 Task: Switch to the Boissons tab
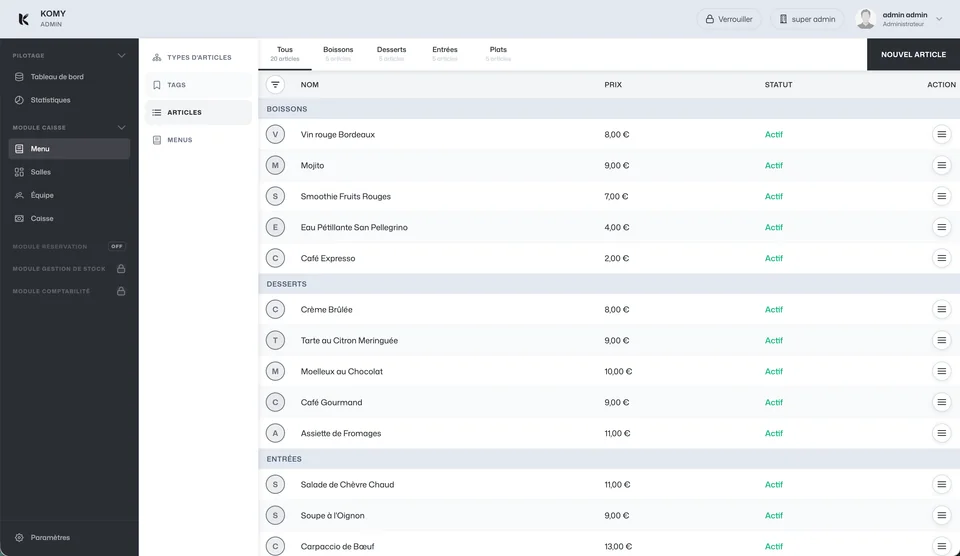coord(338,54)
